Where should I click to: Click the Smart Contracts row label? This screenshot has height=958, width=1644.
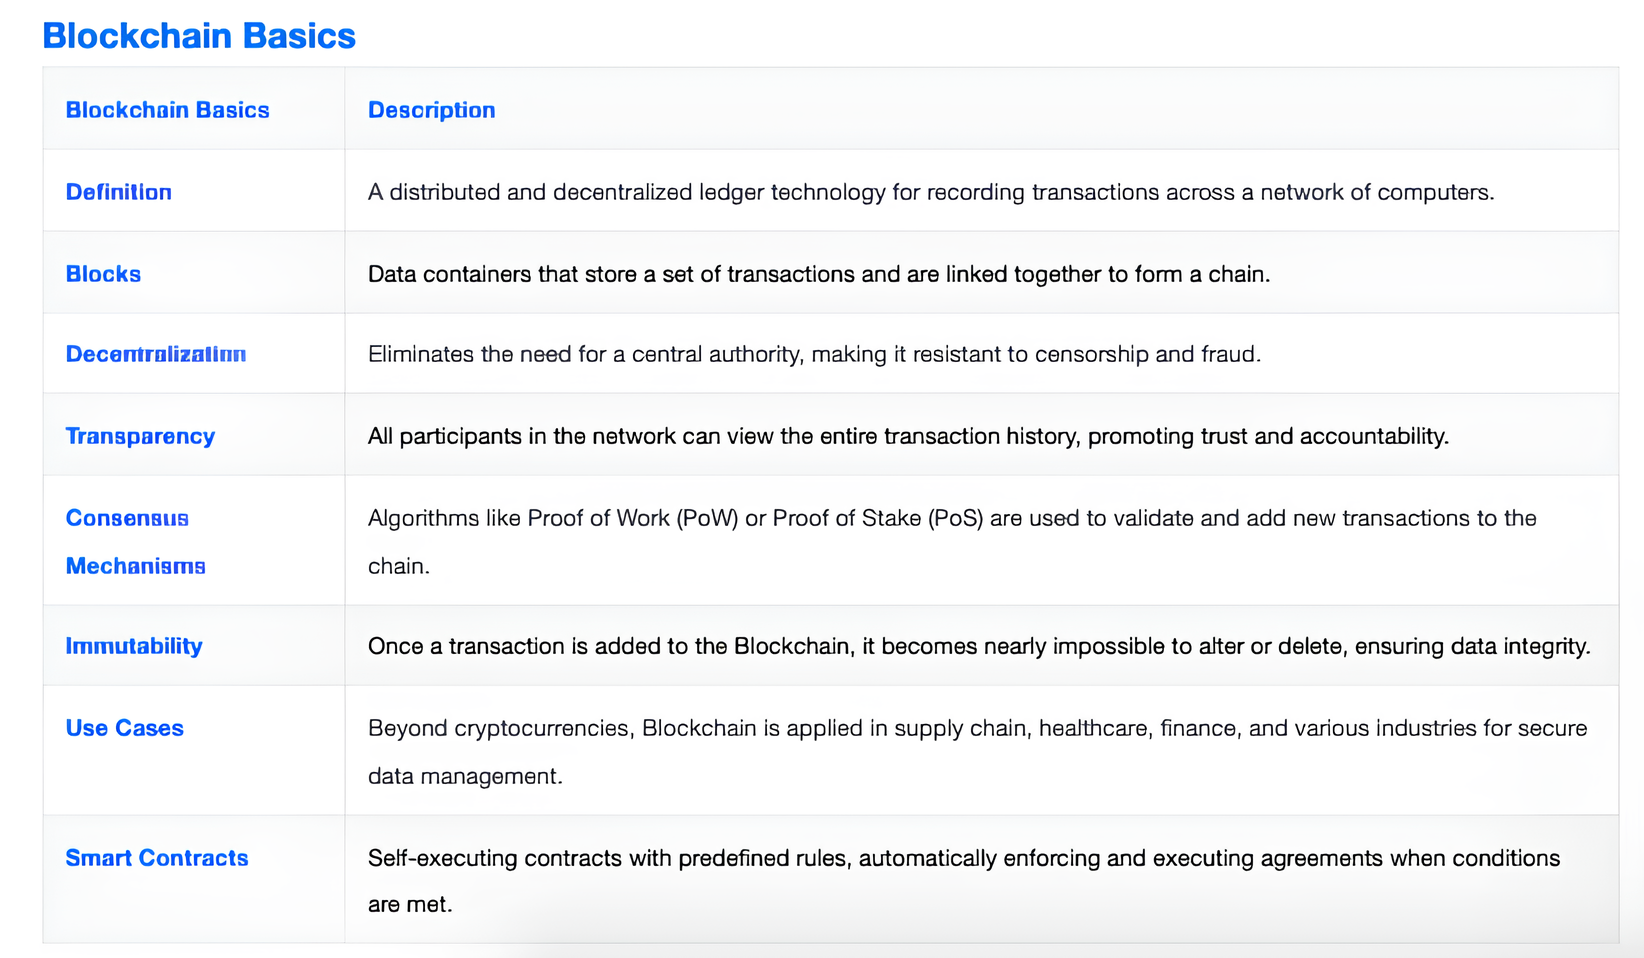tap(156, 858)
